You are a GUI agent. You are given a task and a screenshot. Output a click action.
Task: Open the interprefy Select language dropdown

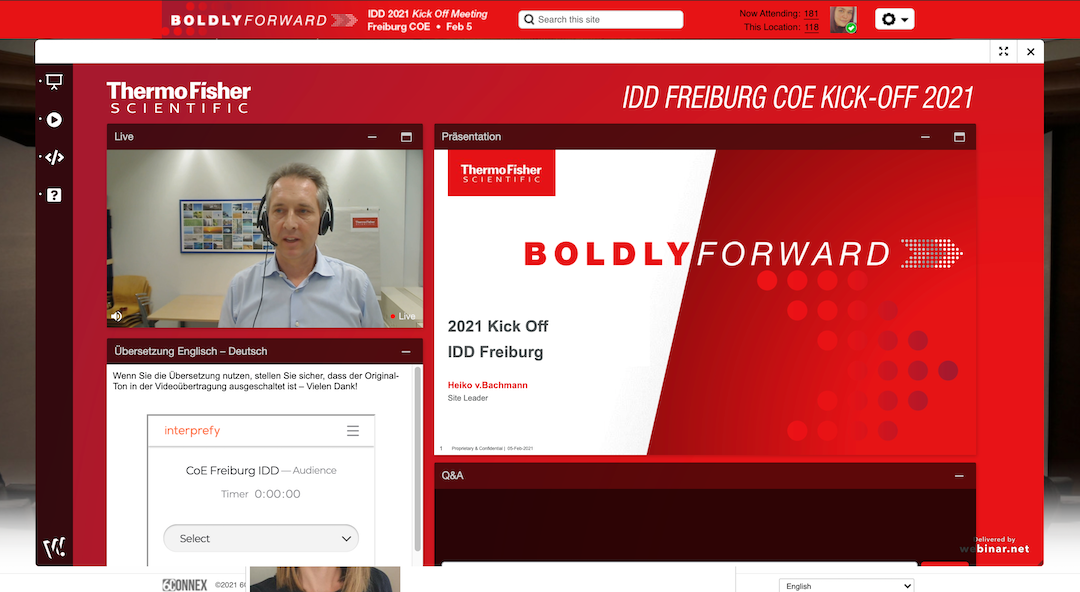[x=260, y=538]
